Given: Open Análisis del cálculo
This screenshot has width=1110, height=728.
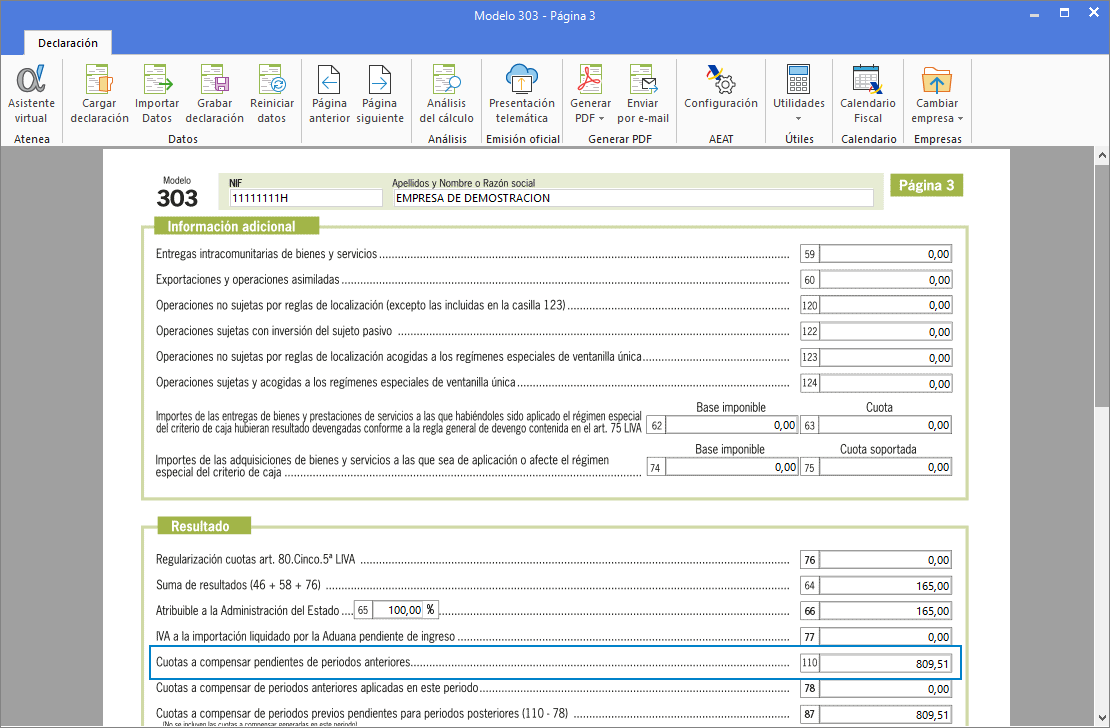Looking at the screenshot, I should coord(447,94).
